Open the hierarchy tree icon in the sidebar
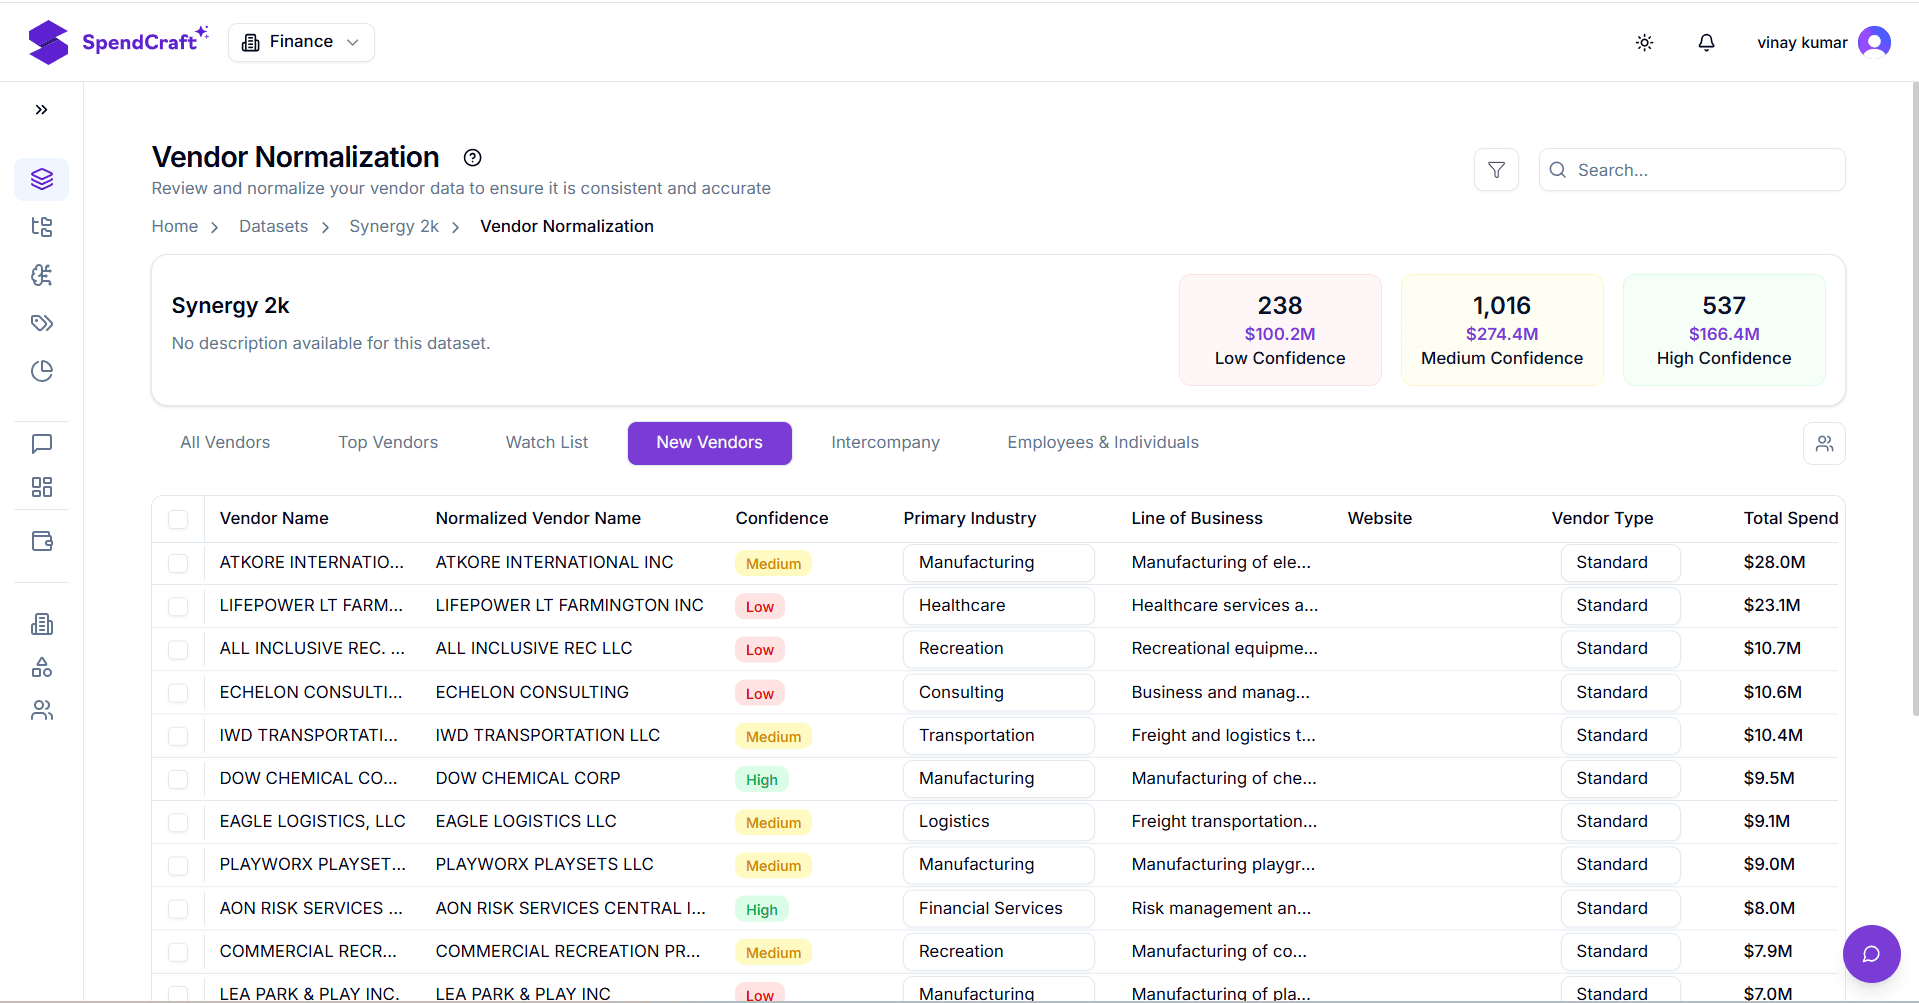Viewport: 1919px width, 1003px height. [41, 227]
